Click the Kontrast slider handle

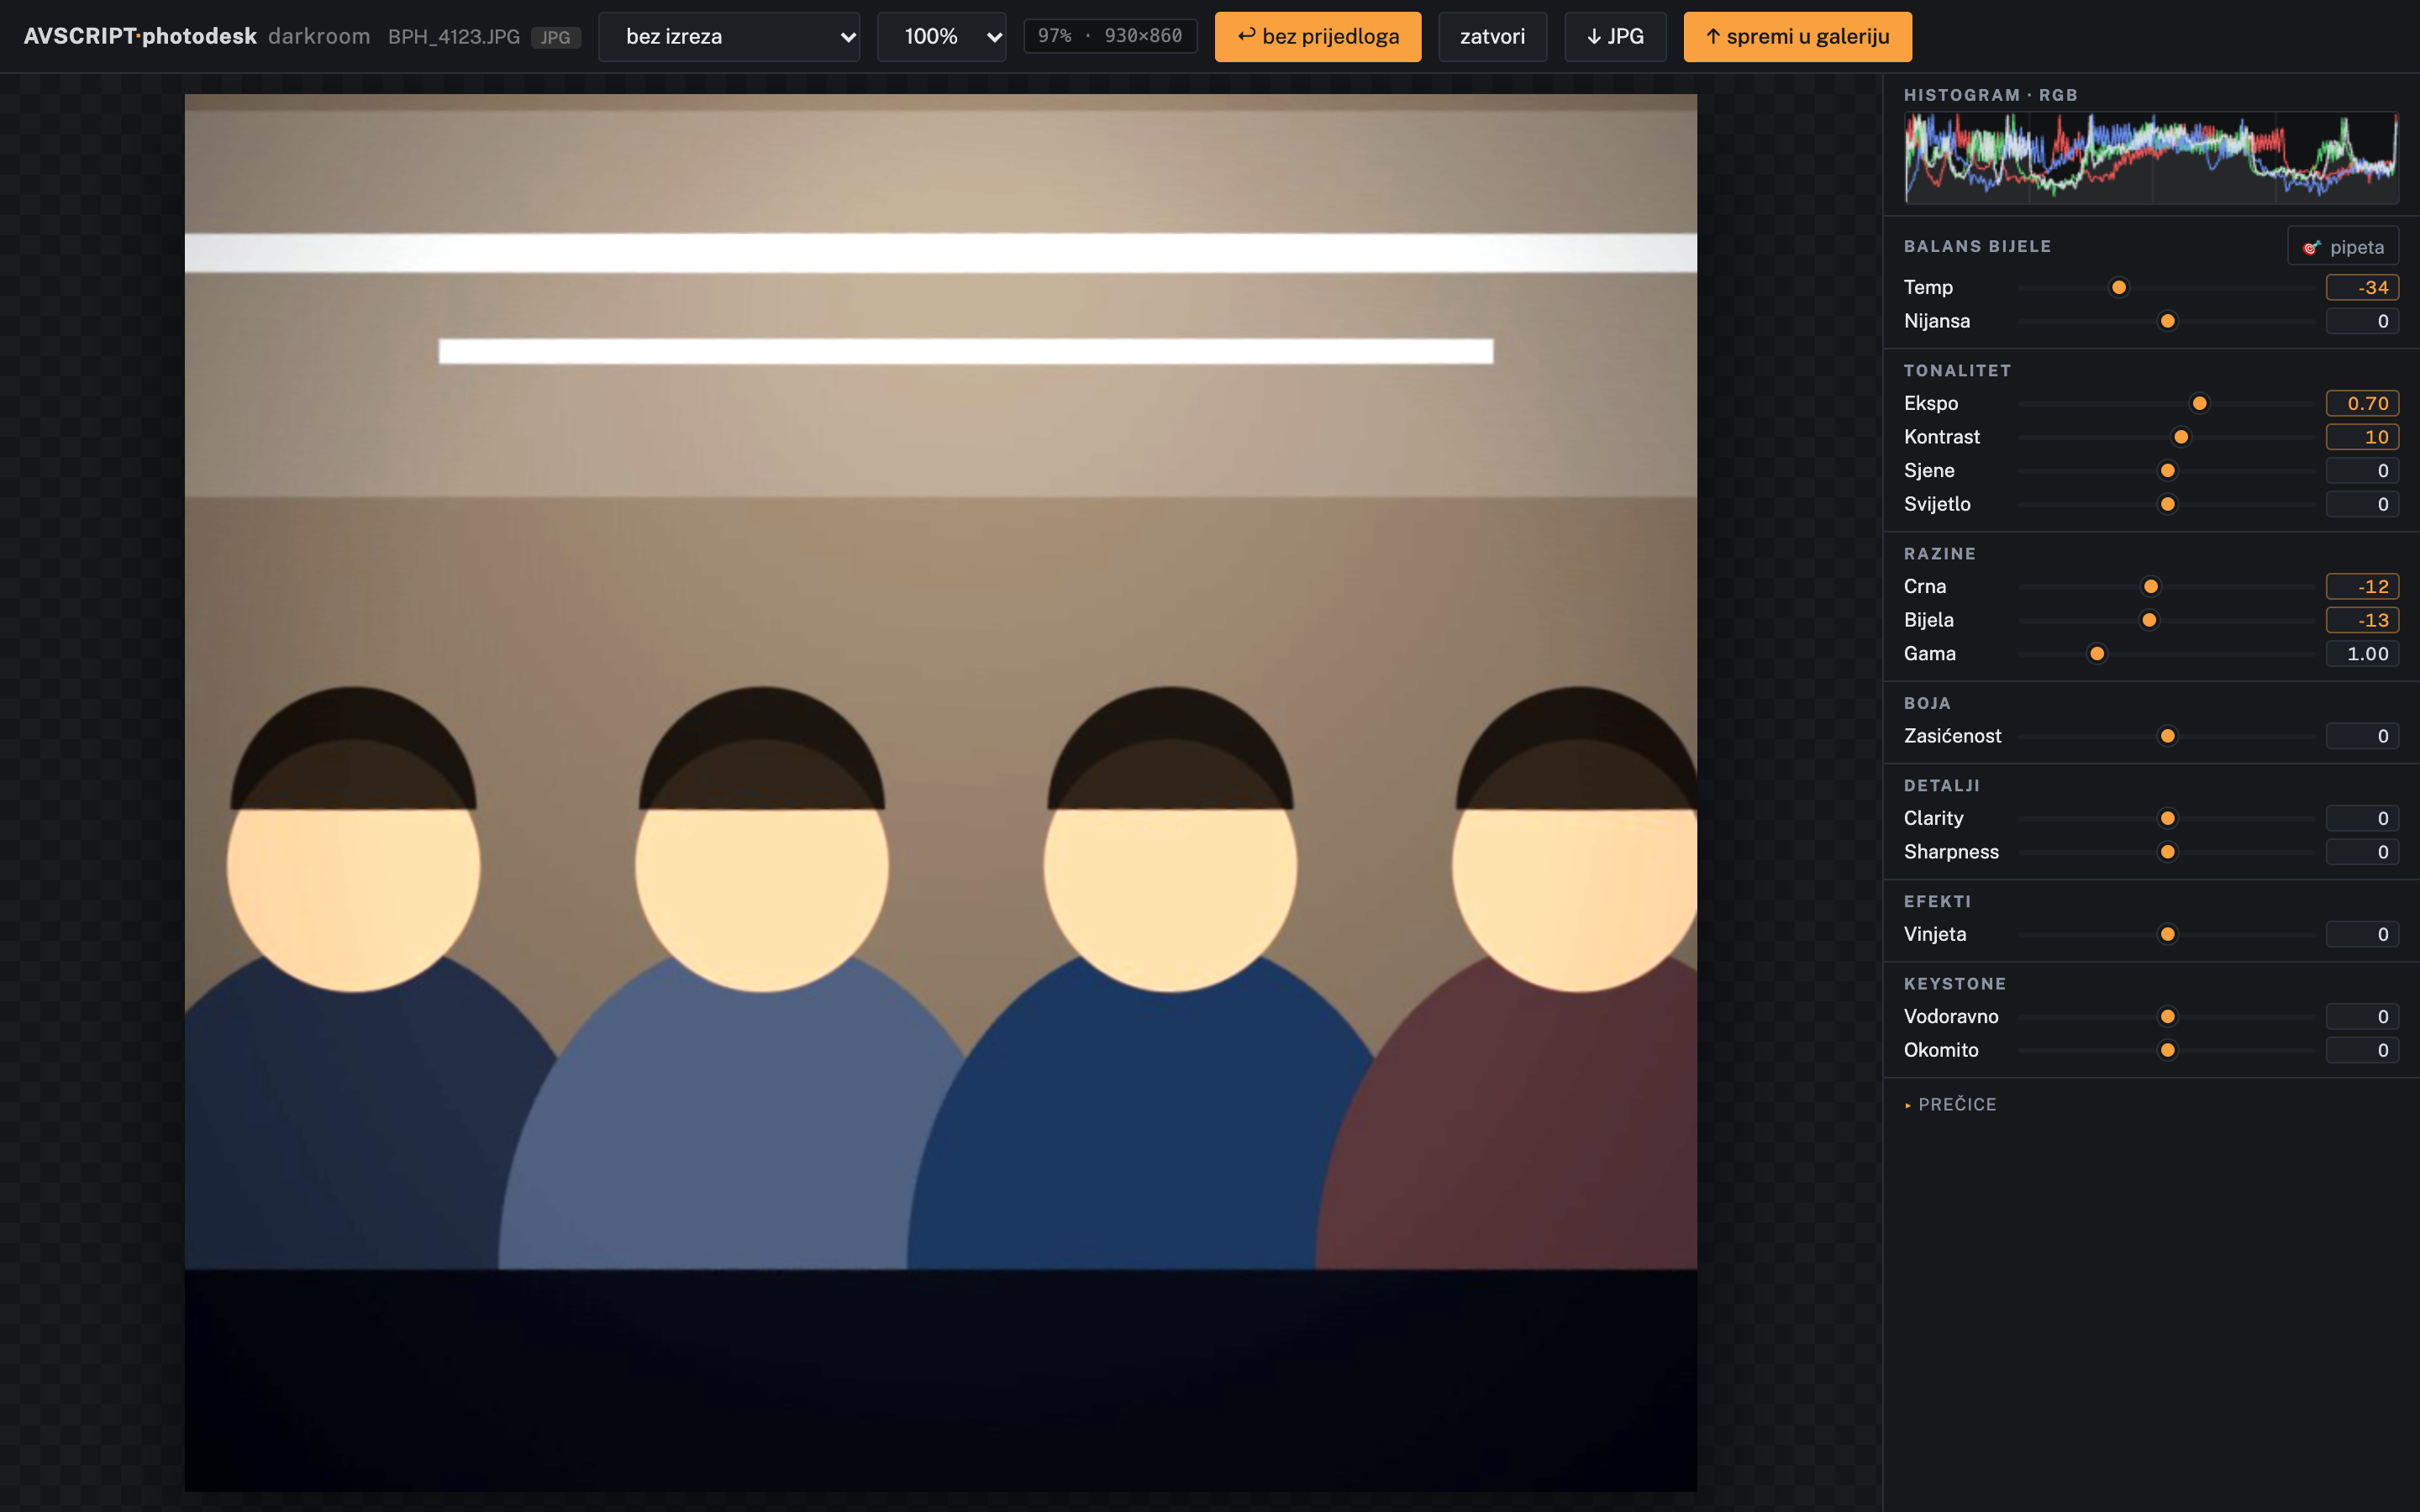pyautogui.click(x=2181, y=437)
